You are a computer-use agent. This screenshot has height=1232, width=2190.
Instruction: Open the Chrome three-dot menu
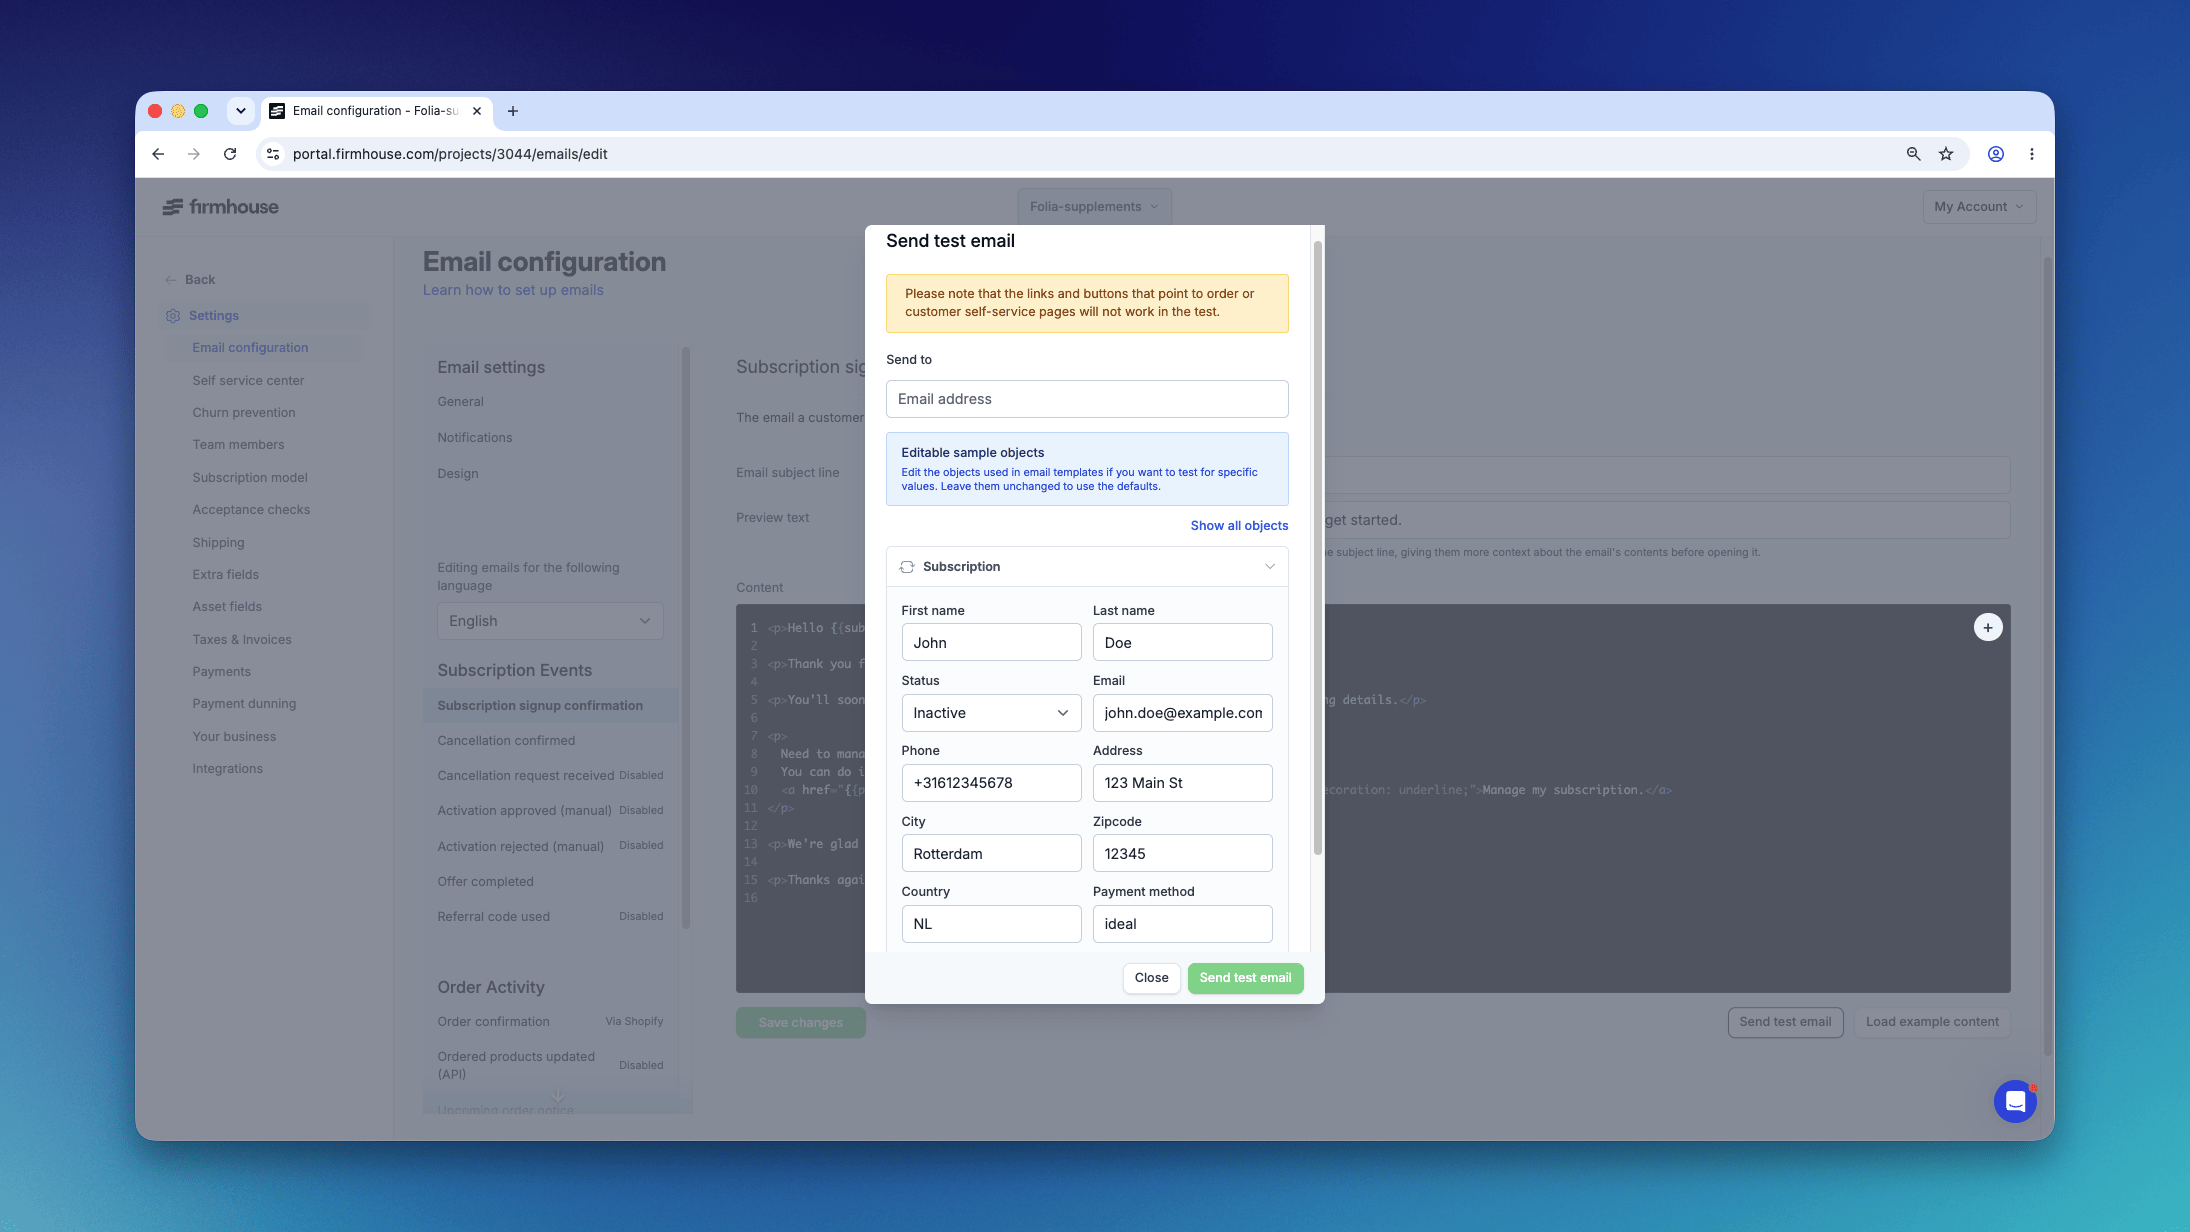point(2031,154)
